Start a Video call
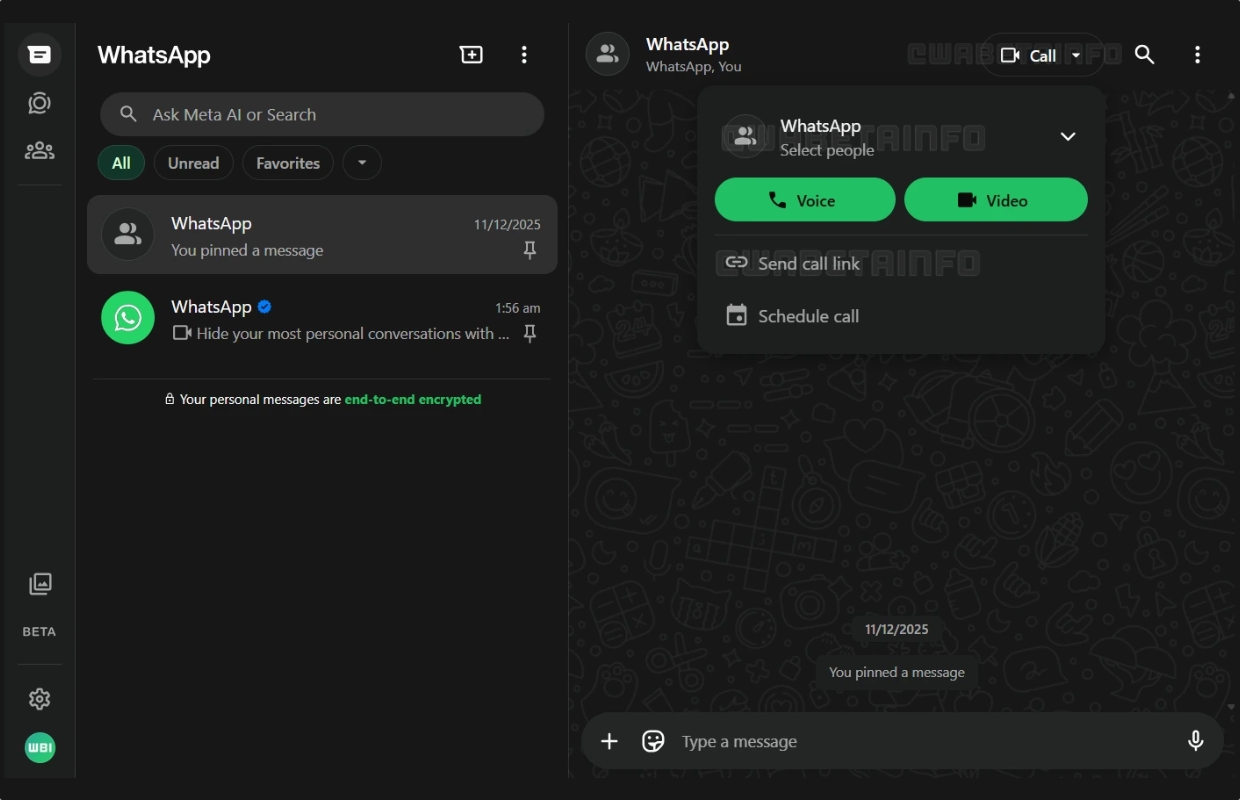Image resolution: width=1240 pixels, height=800 pixels. pyautogui.click(x=996, y=200)
